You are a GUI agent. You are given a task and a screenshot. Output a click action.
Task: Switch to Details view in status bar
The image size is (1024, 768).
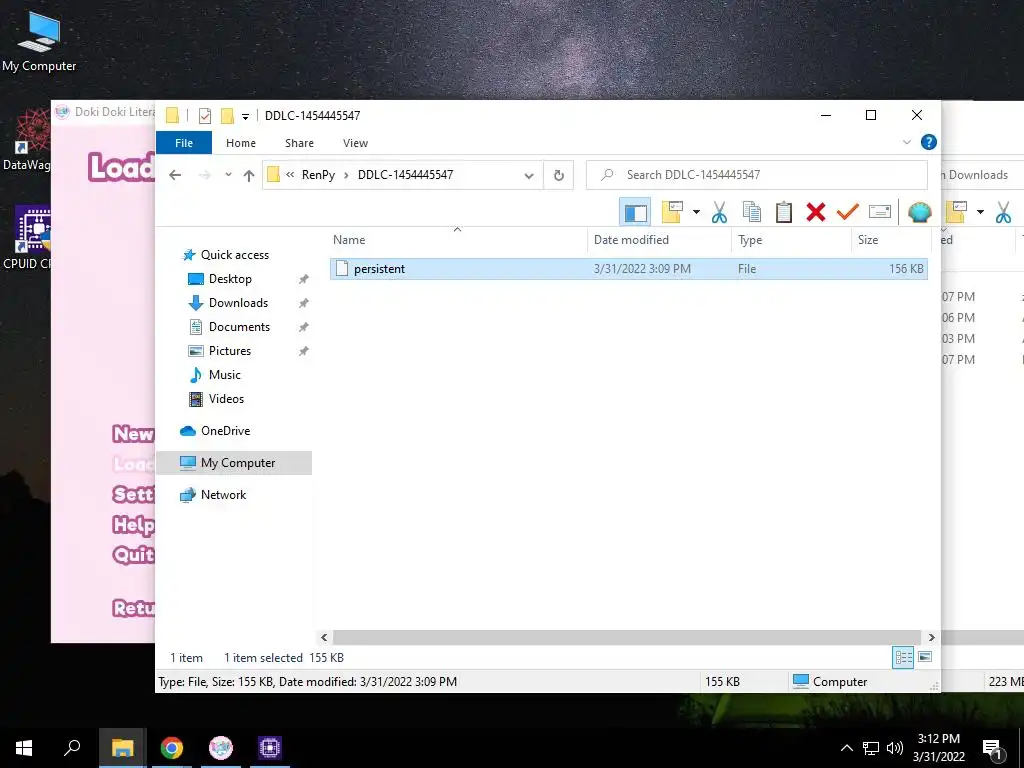click(x=903, y=658)
